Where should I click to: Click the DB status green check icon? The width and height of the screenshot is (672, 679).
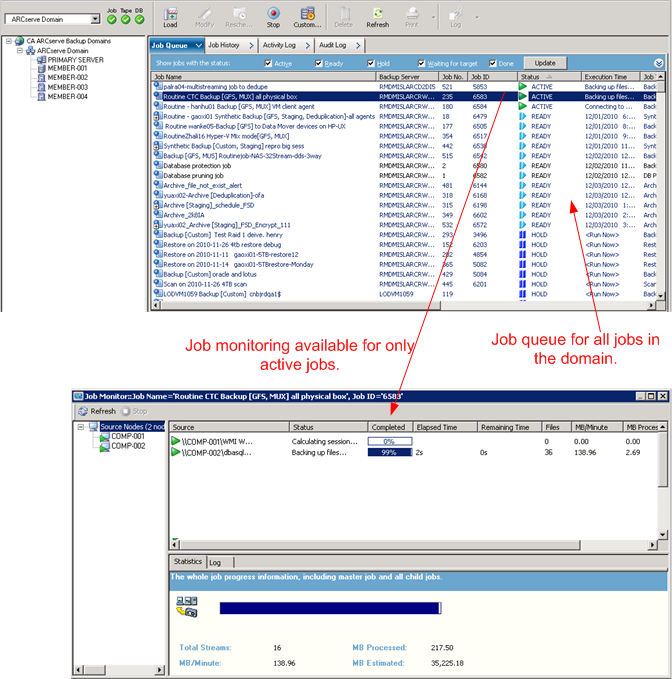pyautogui.click(x=139, y=19)
